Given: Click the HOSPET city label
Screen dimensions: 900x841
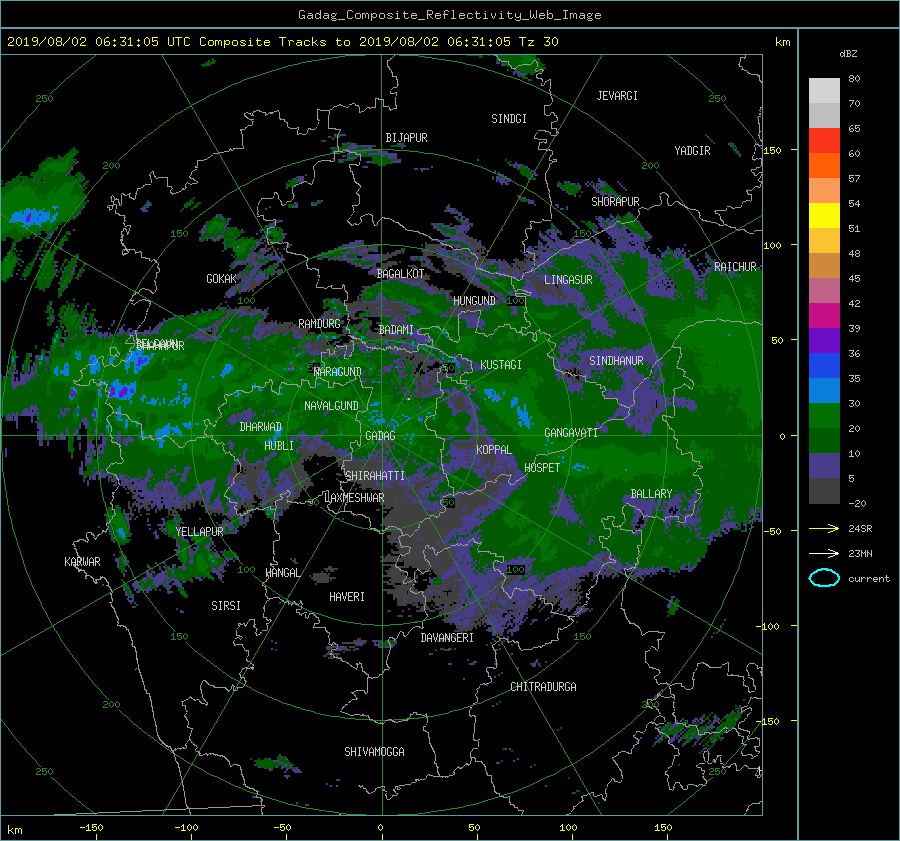Looking at the screenshot, I should pos(542,468).
